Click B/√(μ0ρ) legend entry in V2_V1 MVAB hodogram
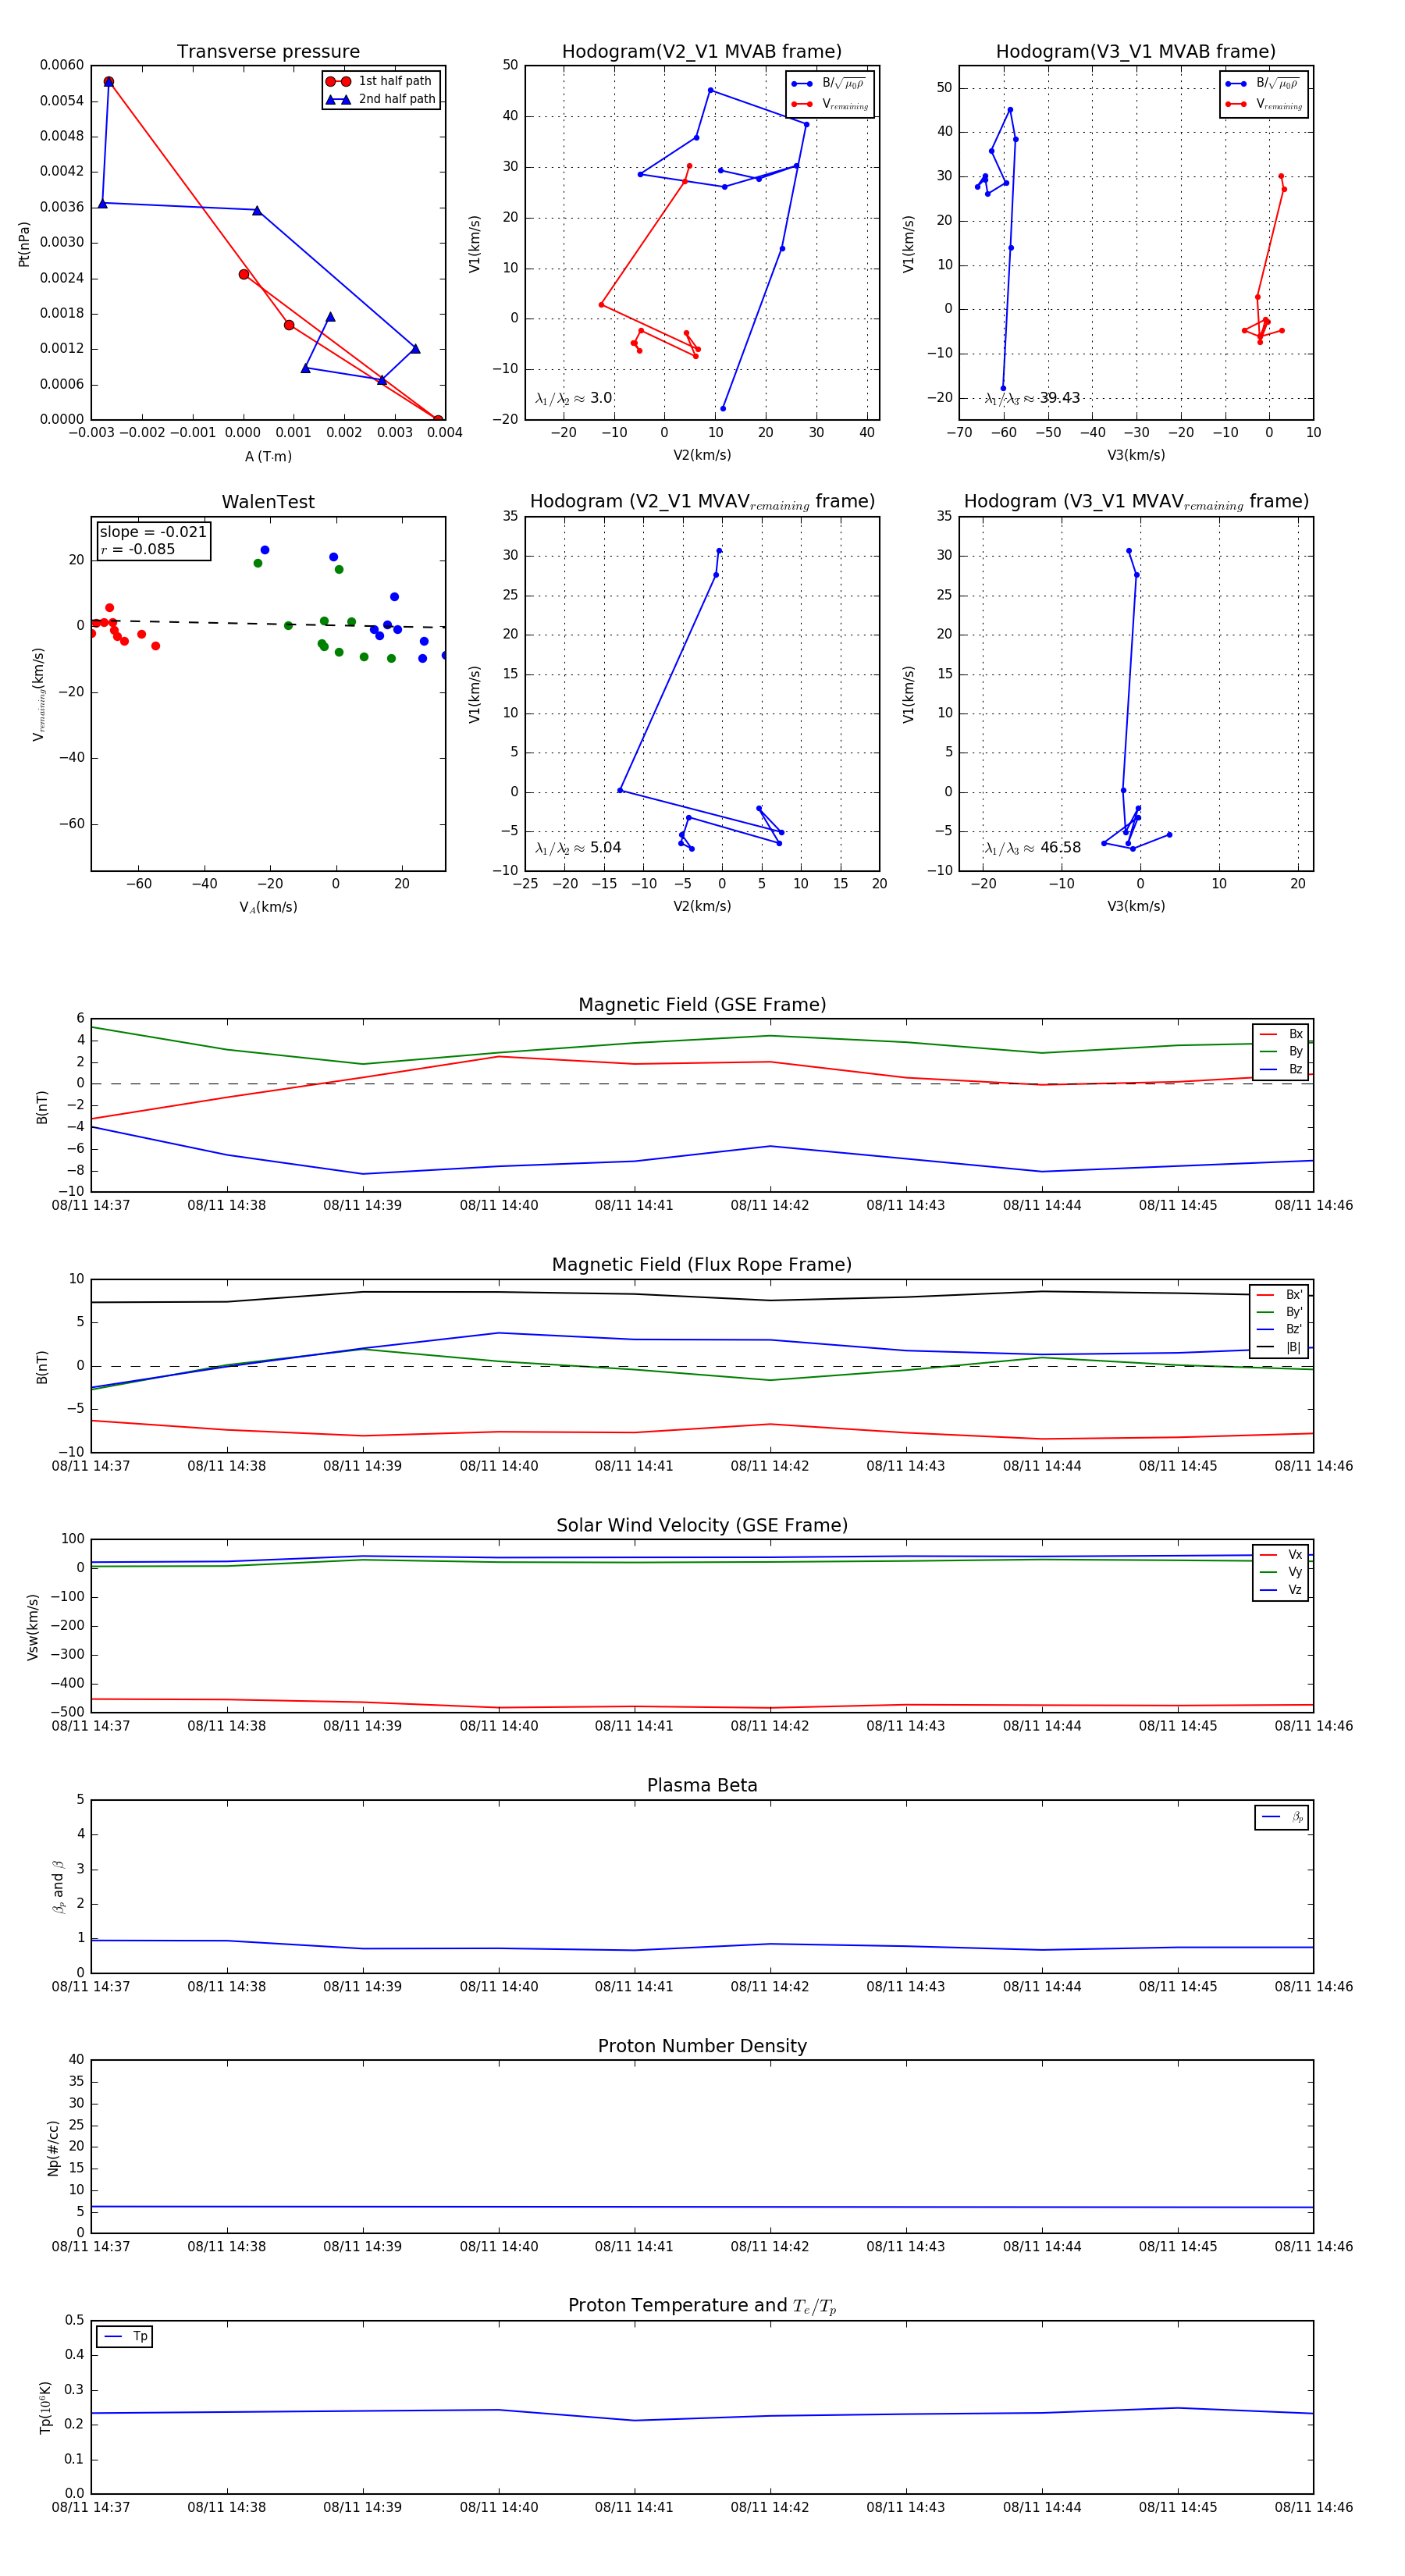This screenshot has width=1405, height=2576. pyautogui.click(x=830, y=83)
